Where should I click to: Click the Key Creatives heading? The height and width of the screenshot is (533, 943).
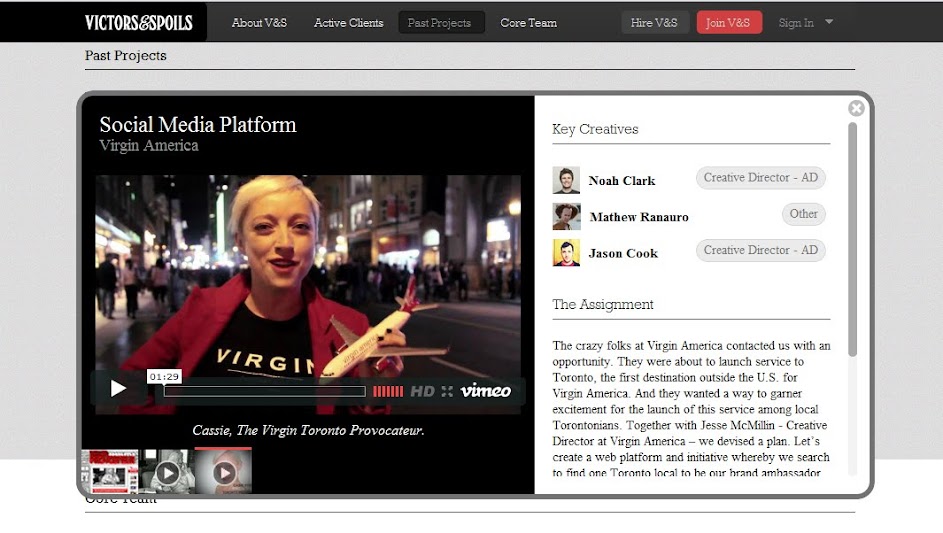595,129
